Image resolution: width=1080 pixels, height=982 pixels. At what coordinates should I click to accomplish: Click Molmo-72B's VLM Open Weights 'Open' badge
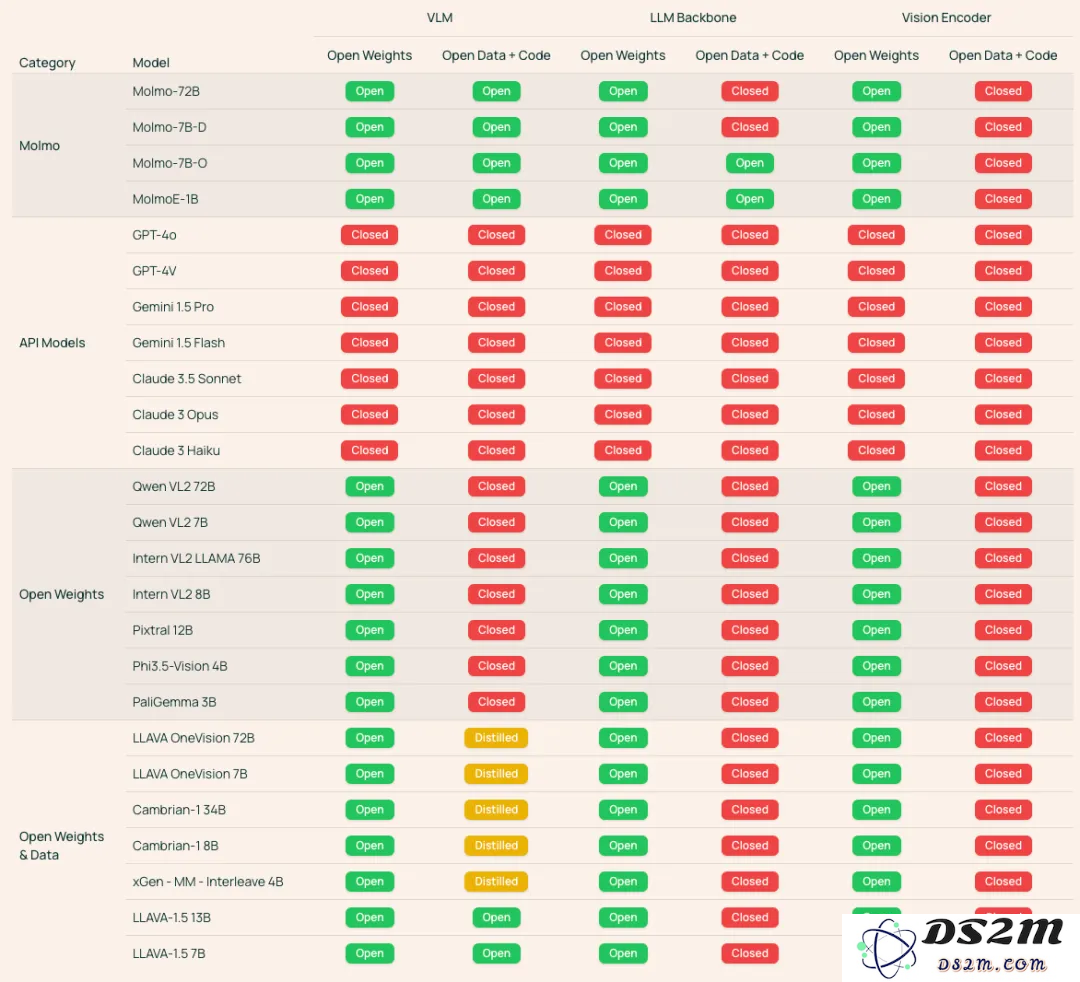click(370, 91)
